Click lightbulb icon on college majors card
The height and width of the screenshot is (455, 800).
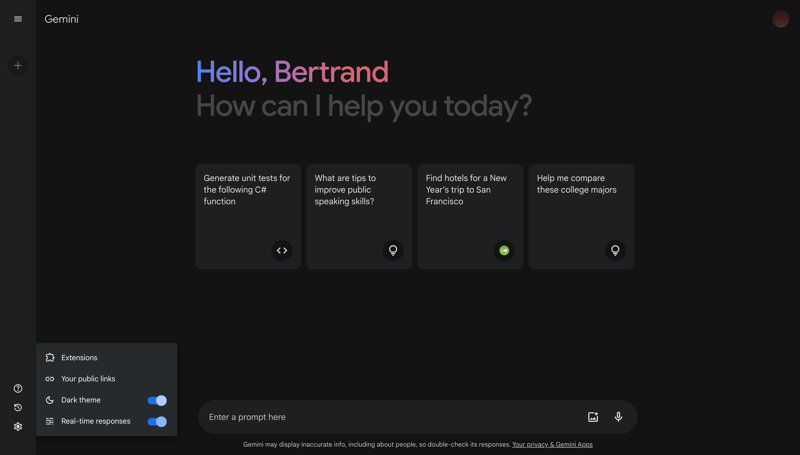click(x=615, y=250)
